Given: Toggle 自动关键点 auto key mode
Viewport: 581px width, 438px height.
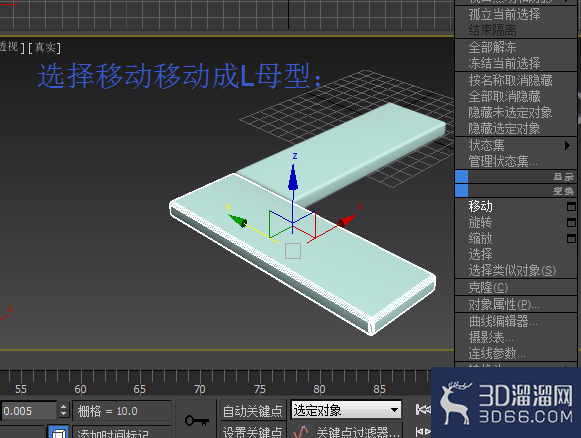Looking at the screenshot, I should [x=253, y=411].
